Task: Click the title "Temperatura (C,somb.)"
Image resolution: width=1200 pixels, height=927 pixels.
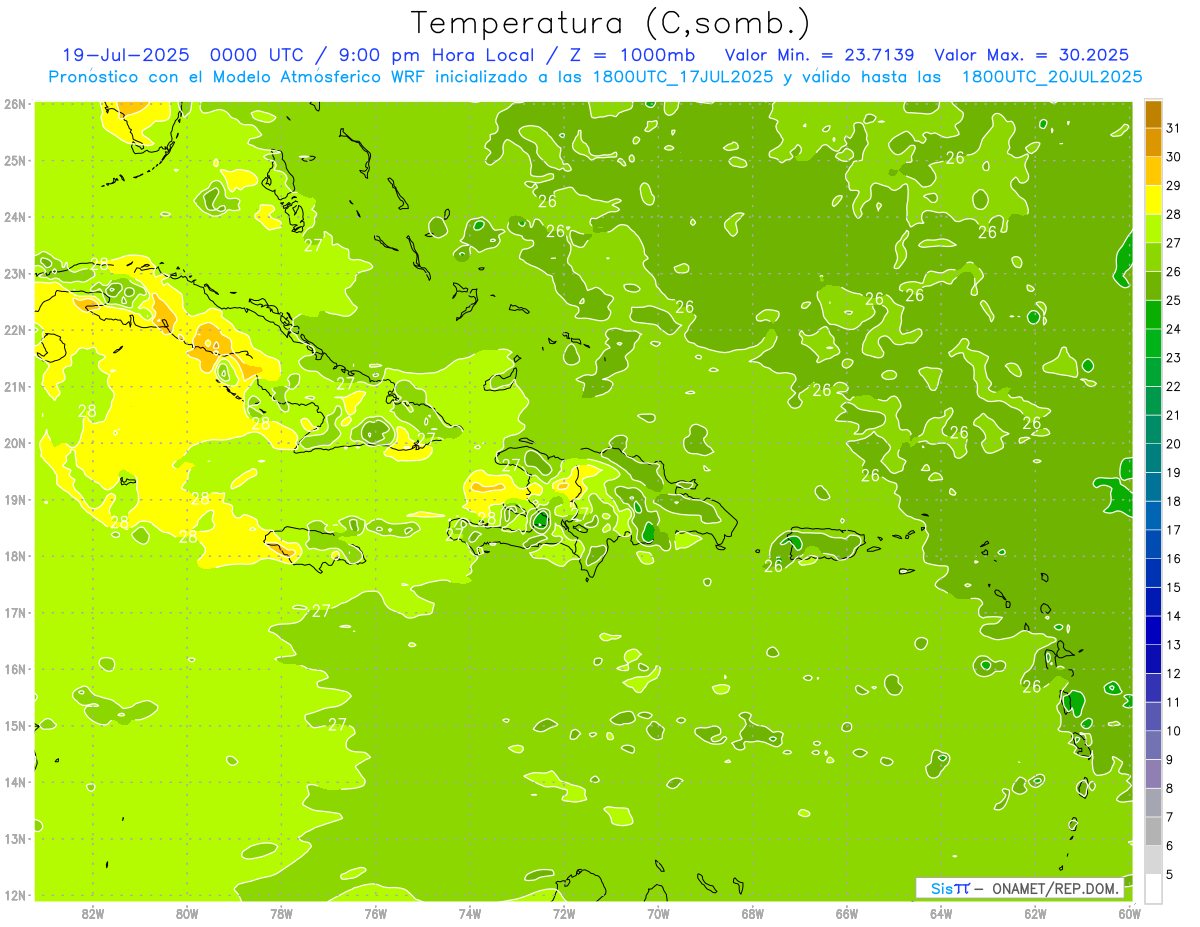Action: click(611, 23)
